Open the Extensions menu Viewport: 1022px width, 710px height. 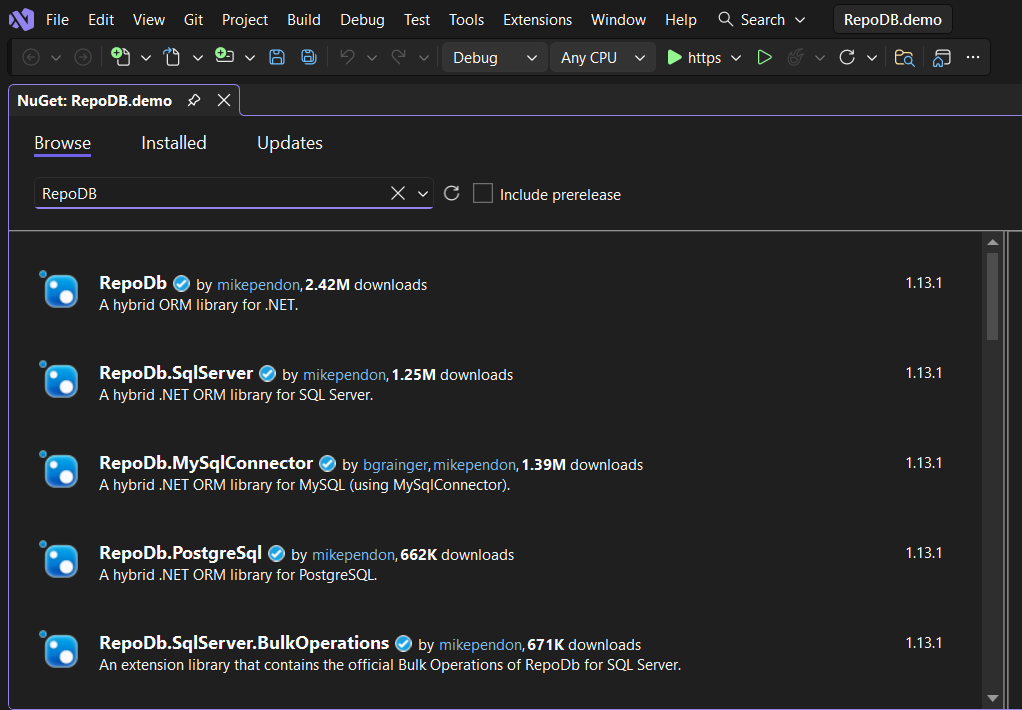tap(537, 20)
